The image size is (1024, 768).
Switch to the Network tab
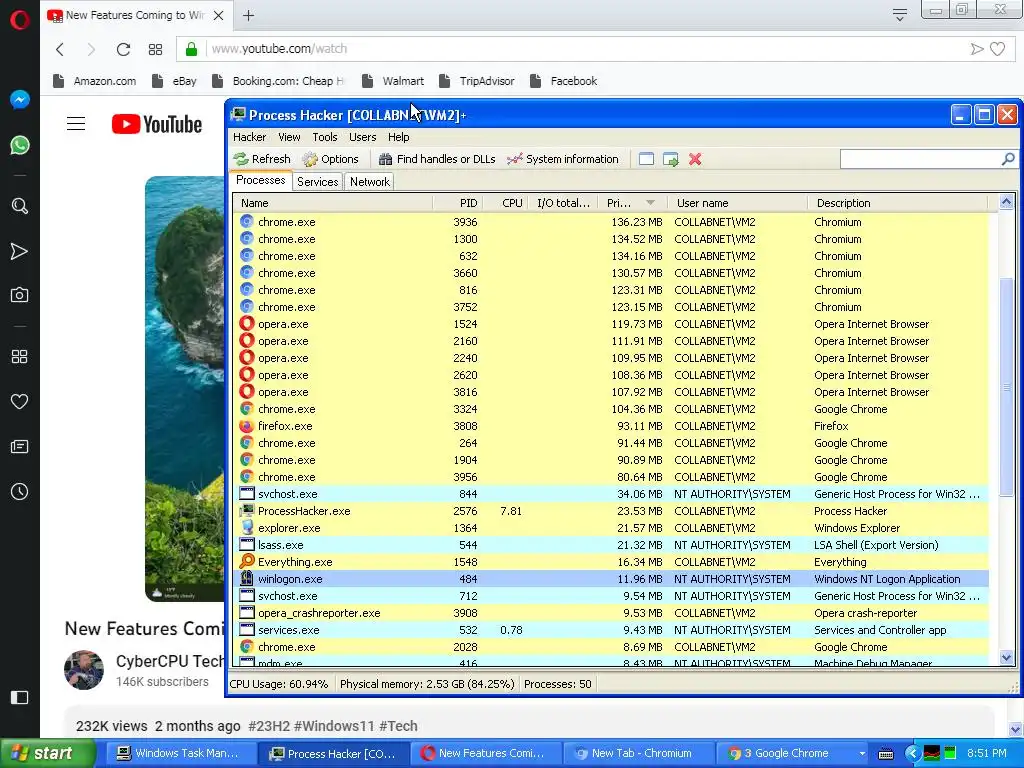tap(370, 182)
